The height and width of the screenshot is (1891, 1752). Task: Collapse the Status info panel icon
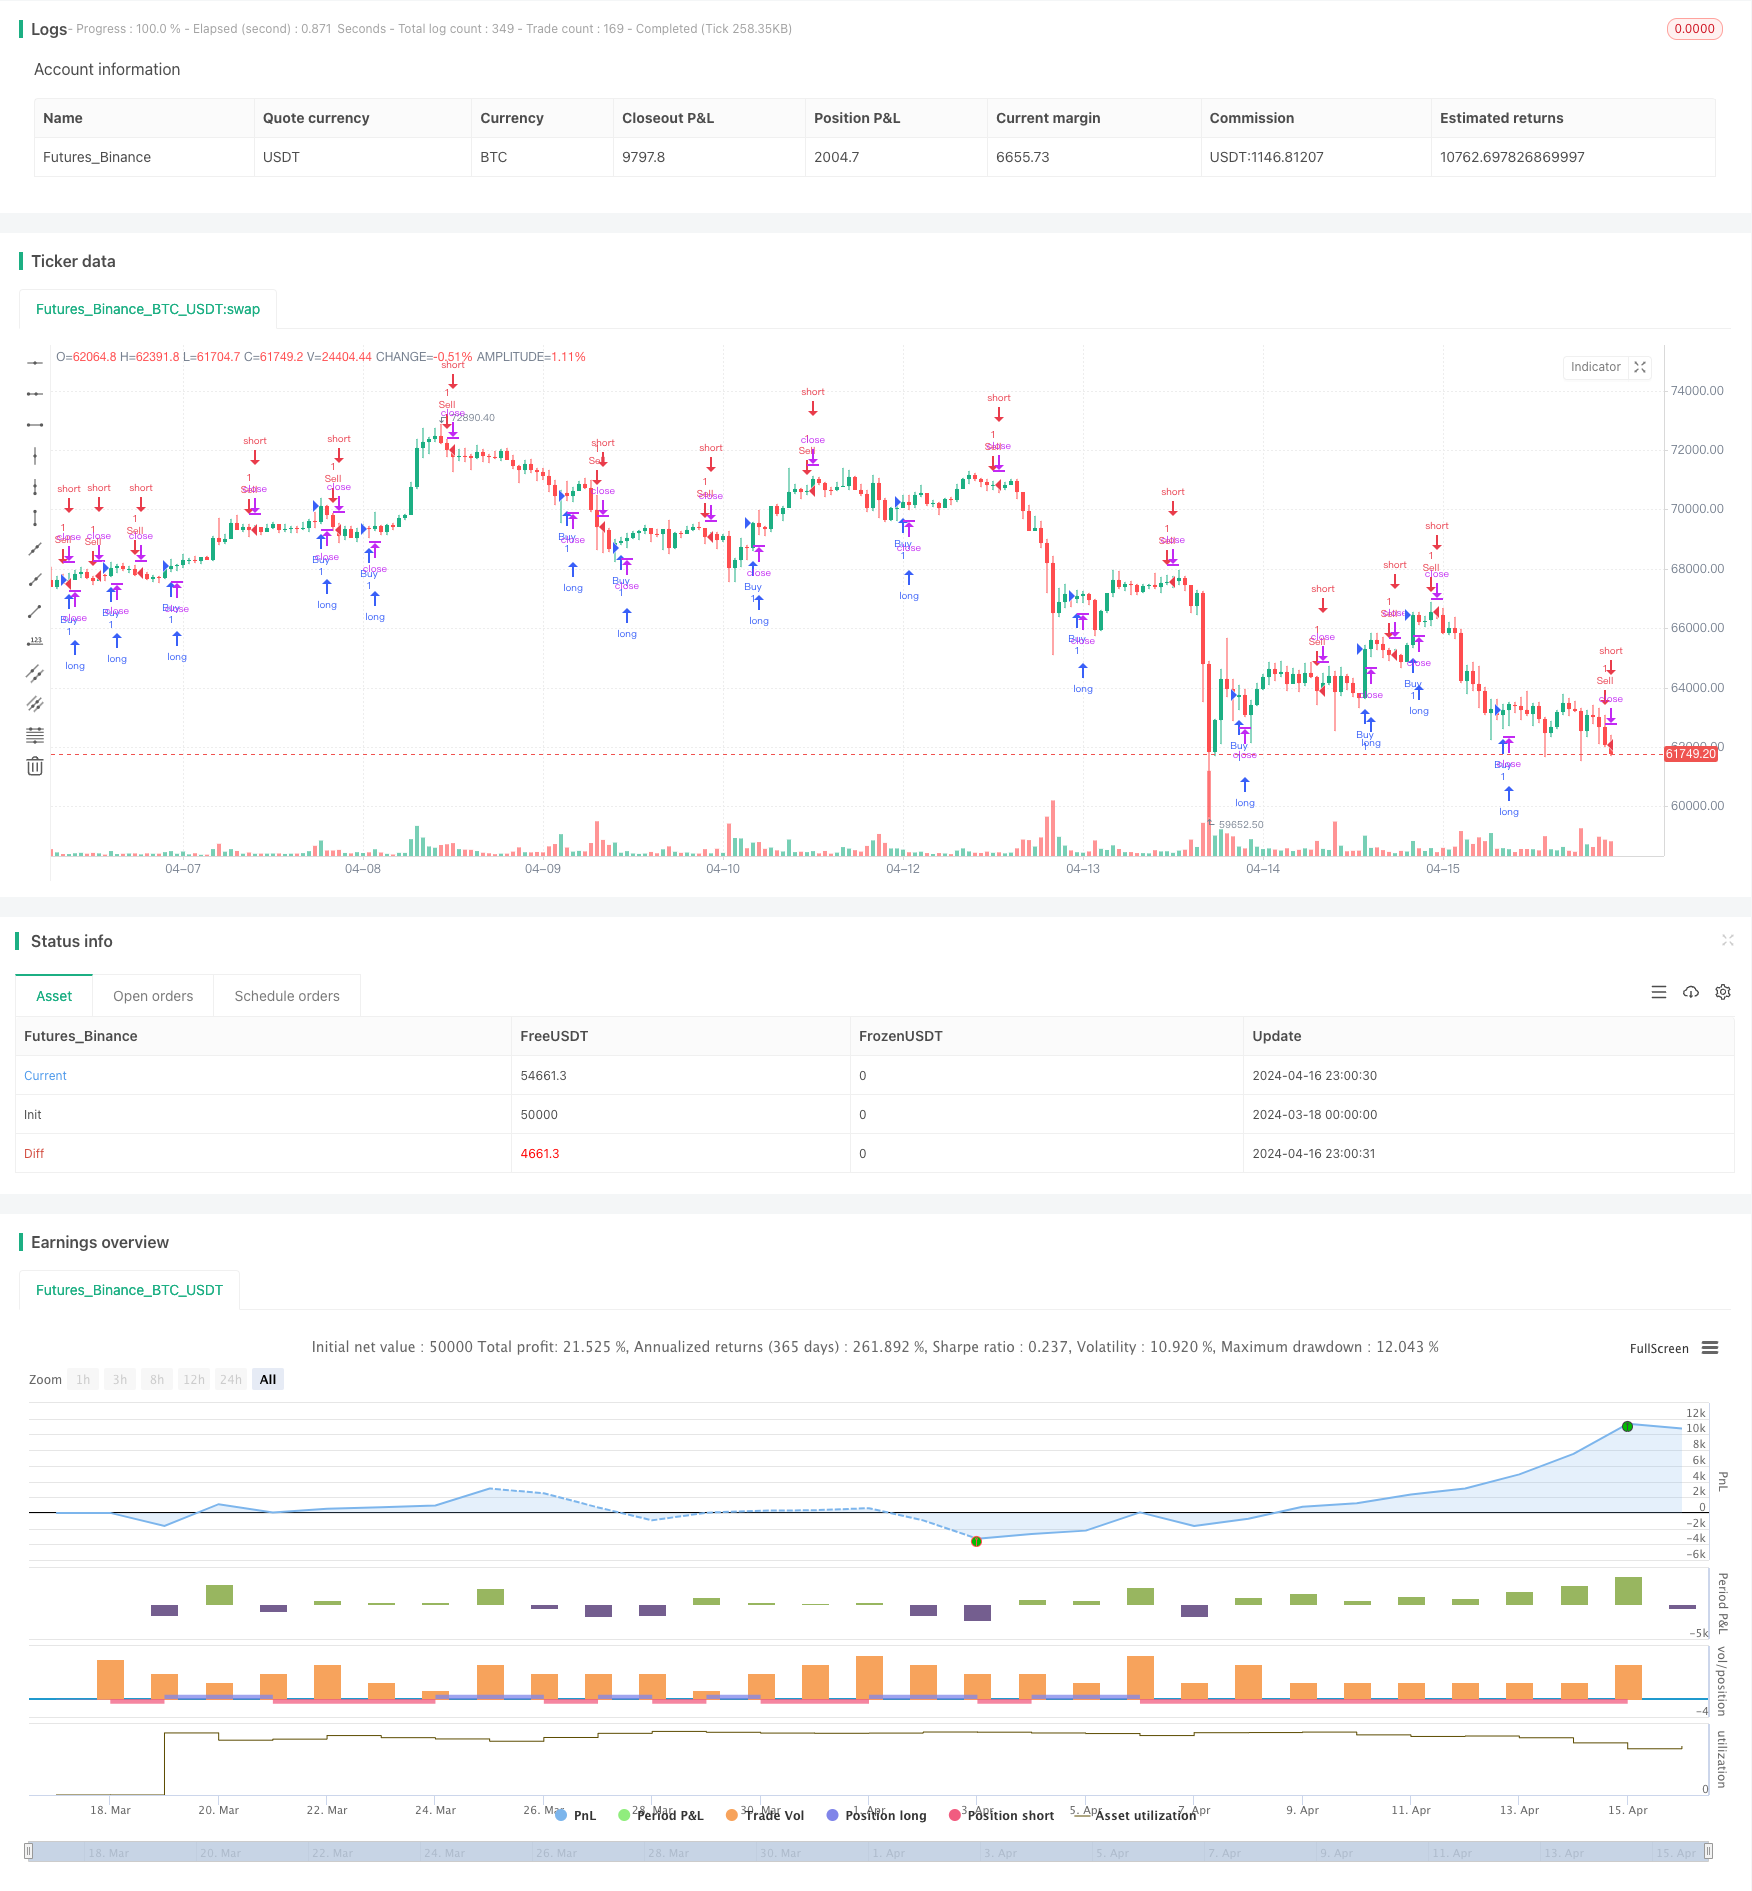pos(1727,940)
